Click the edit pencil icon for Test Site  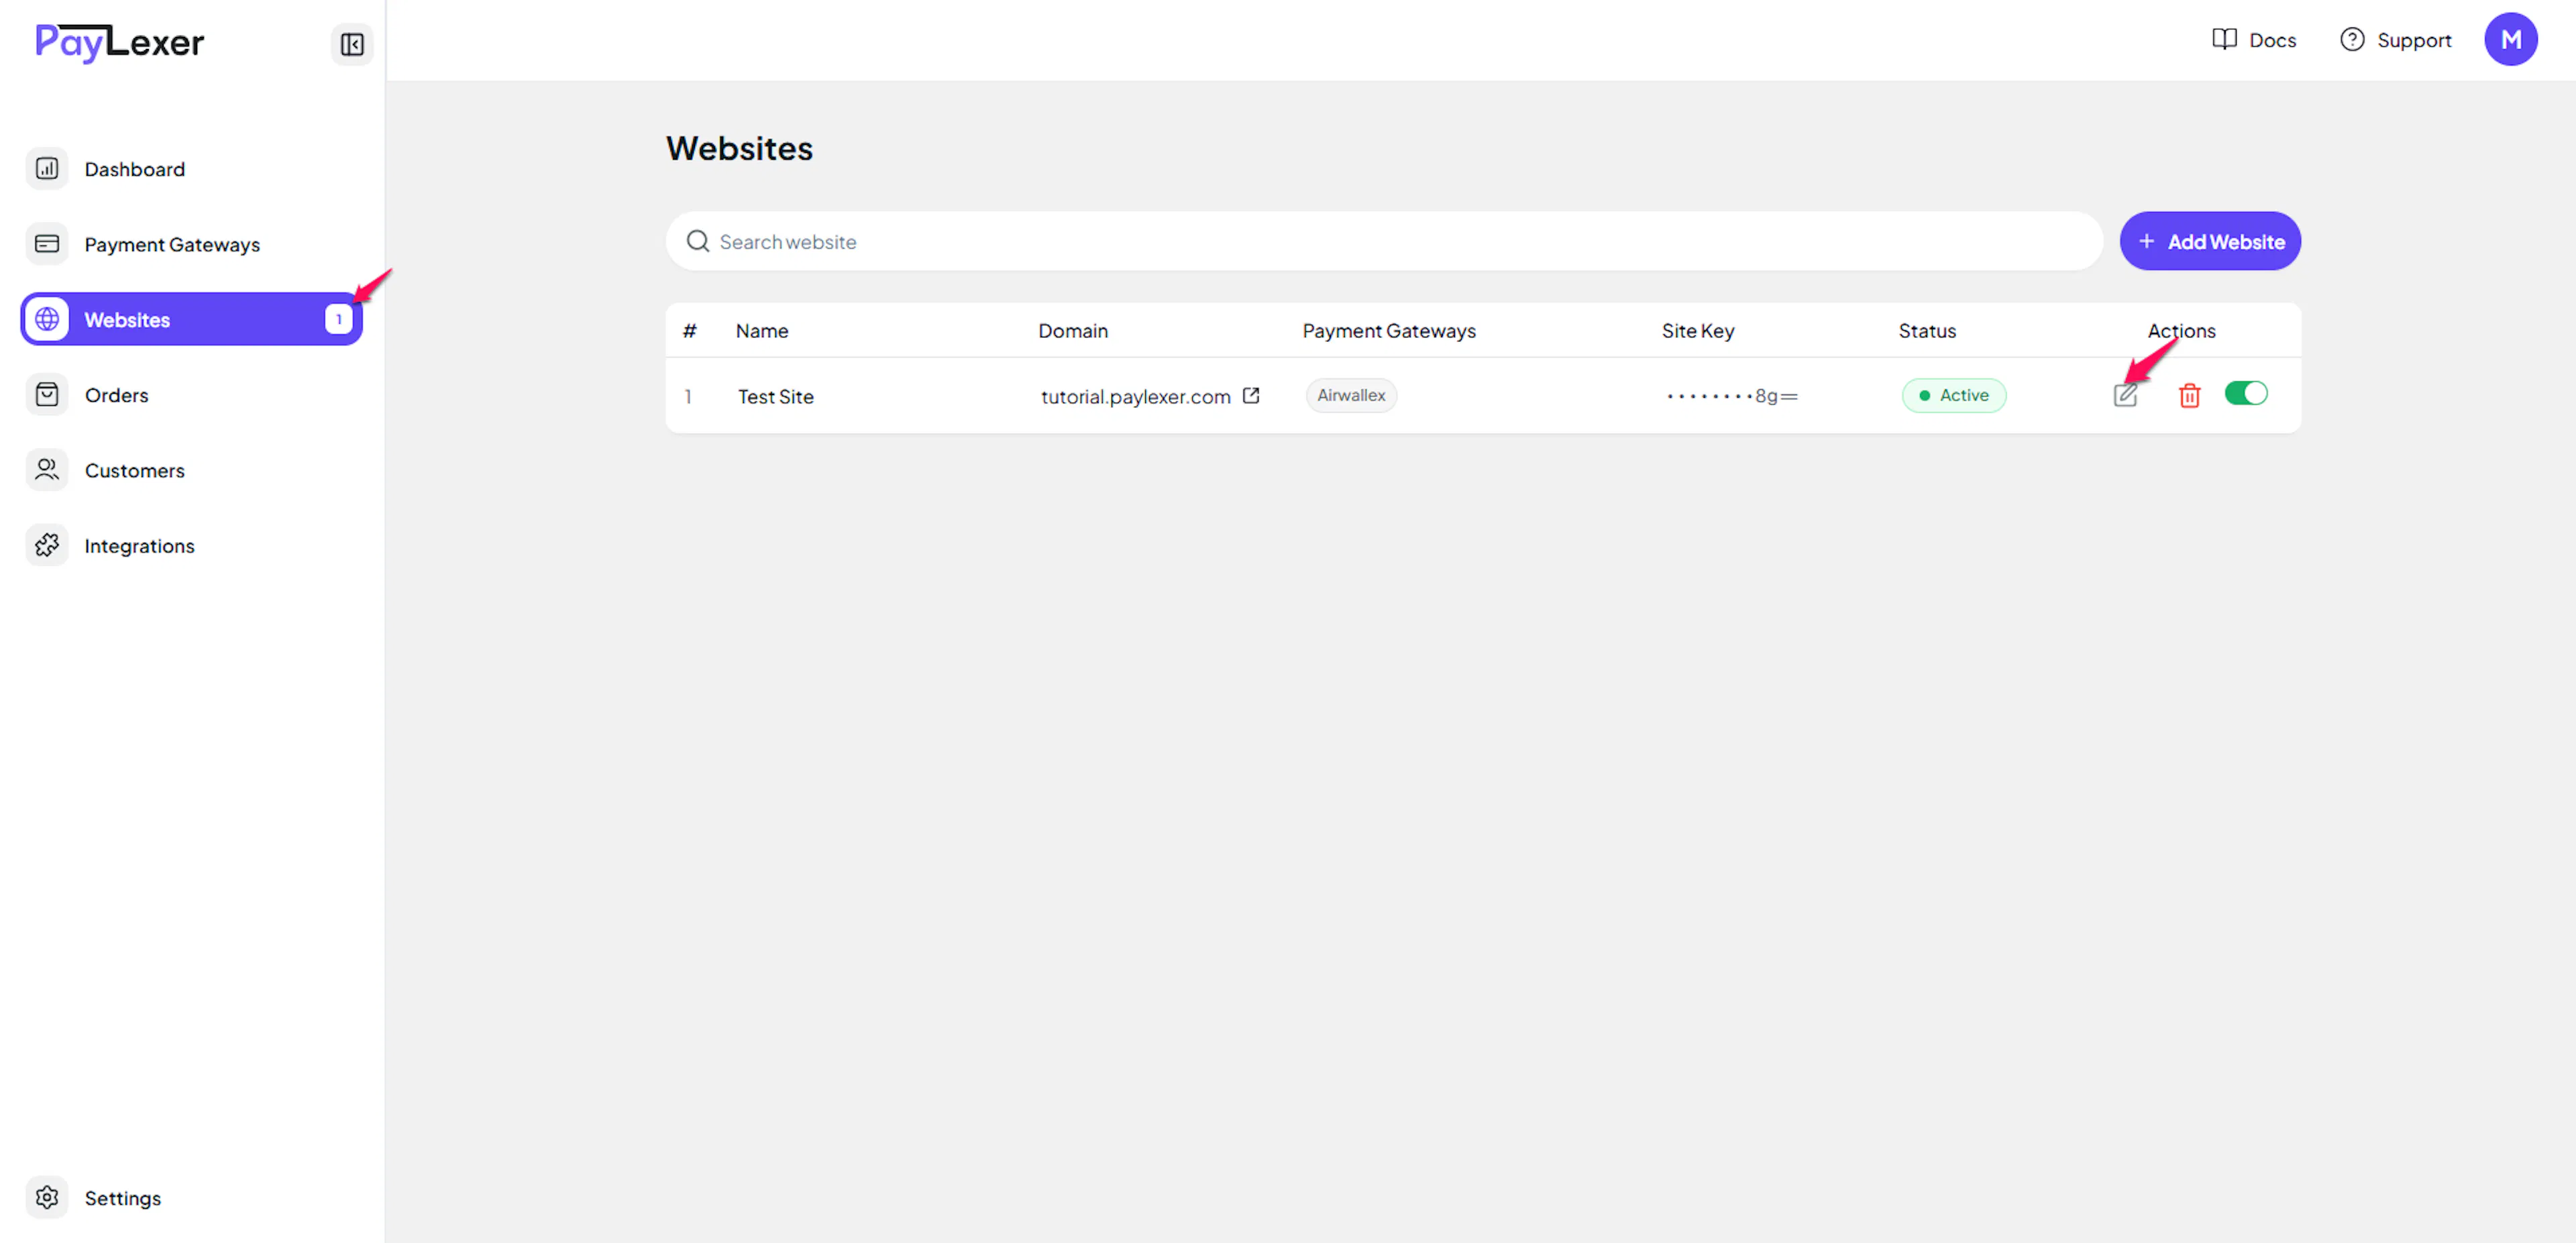2125,396
